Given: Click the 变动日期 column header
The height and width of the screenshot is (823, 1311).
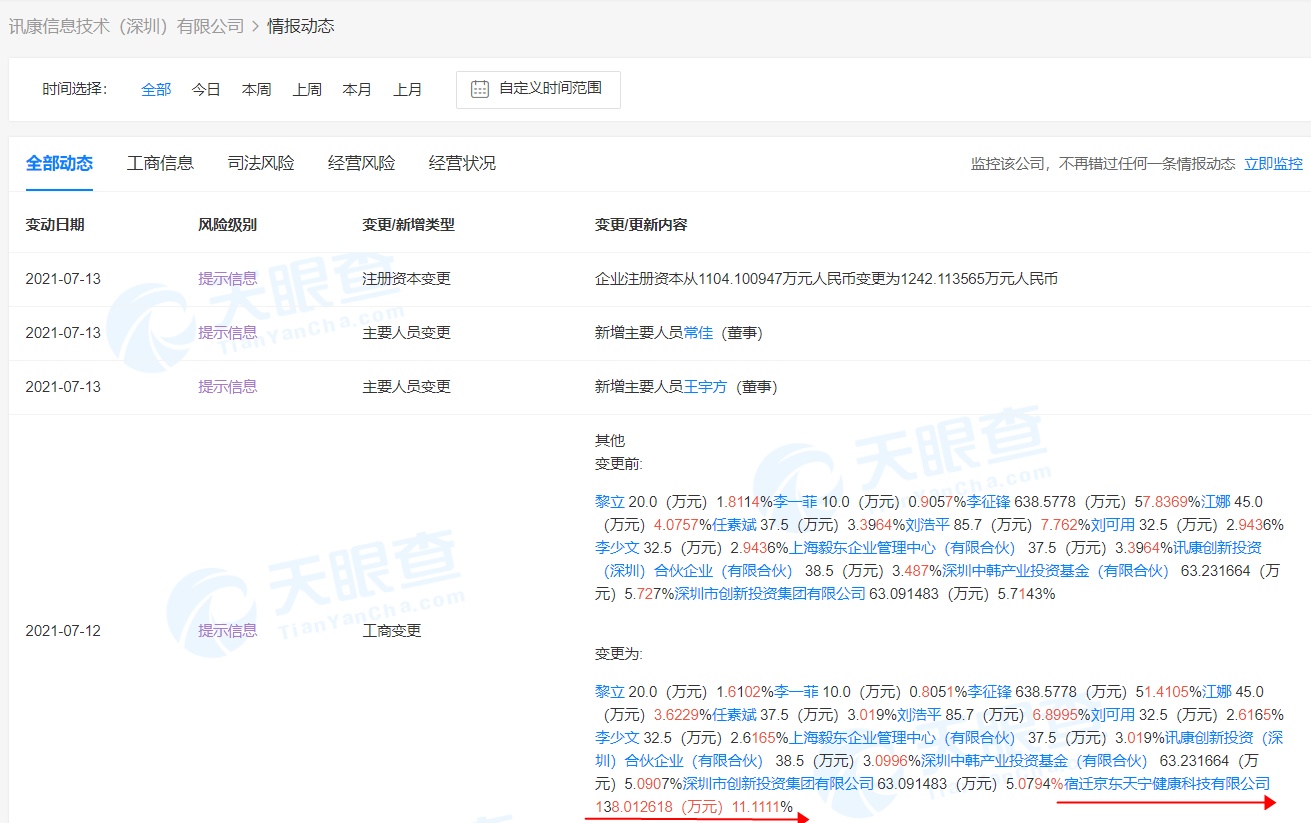Looking at the screenshot, I should [55, 225].
